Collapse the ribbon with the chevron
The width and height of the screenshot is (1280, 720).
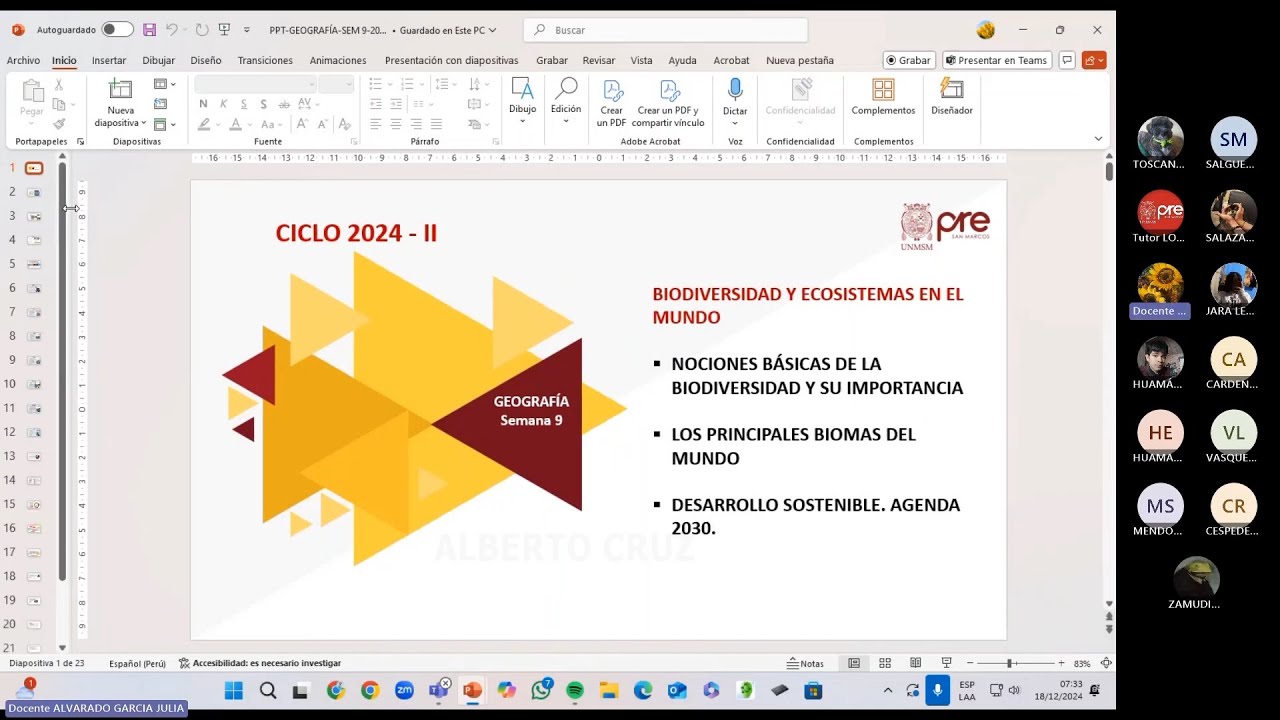(x=1098, y=139)
